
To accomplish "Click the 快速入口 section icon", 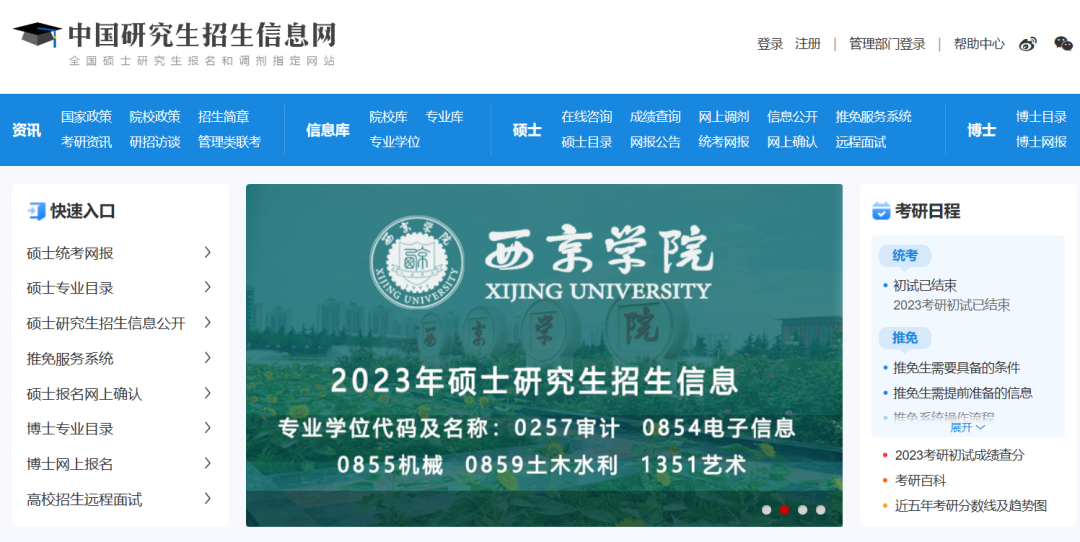I will coord(36,211).
